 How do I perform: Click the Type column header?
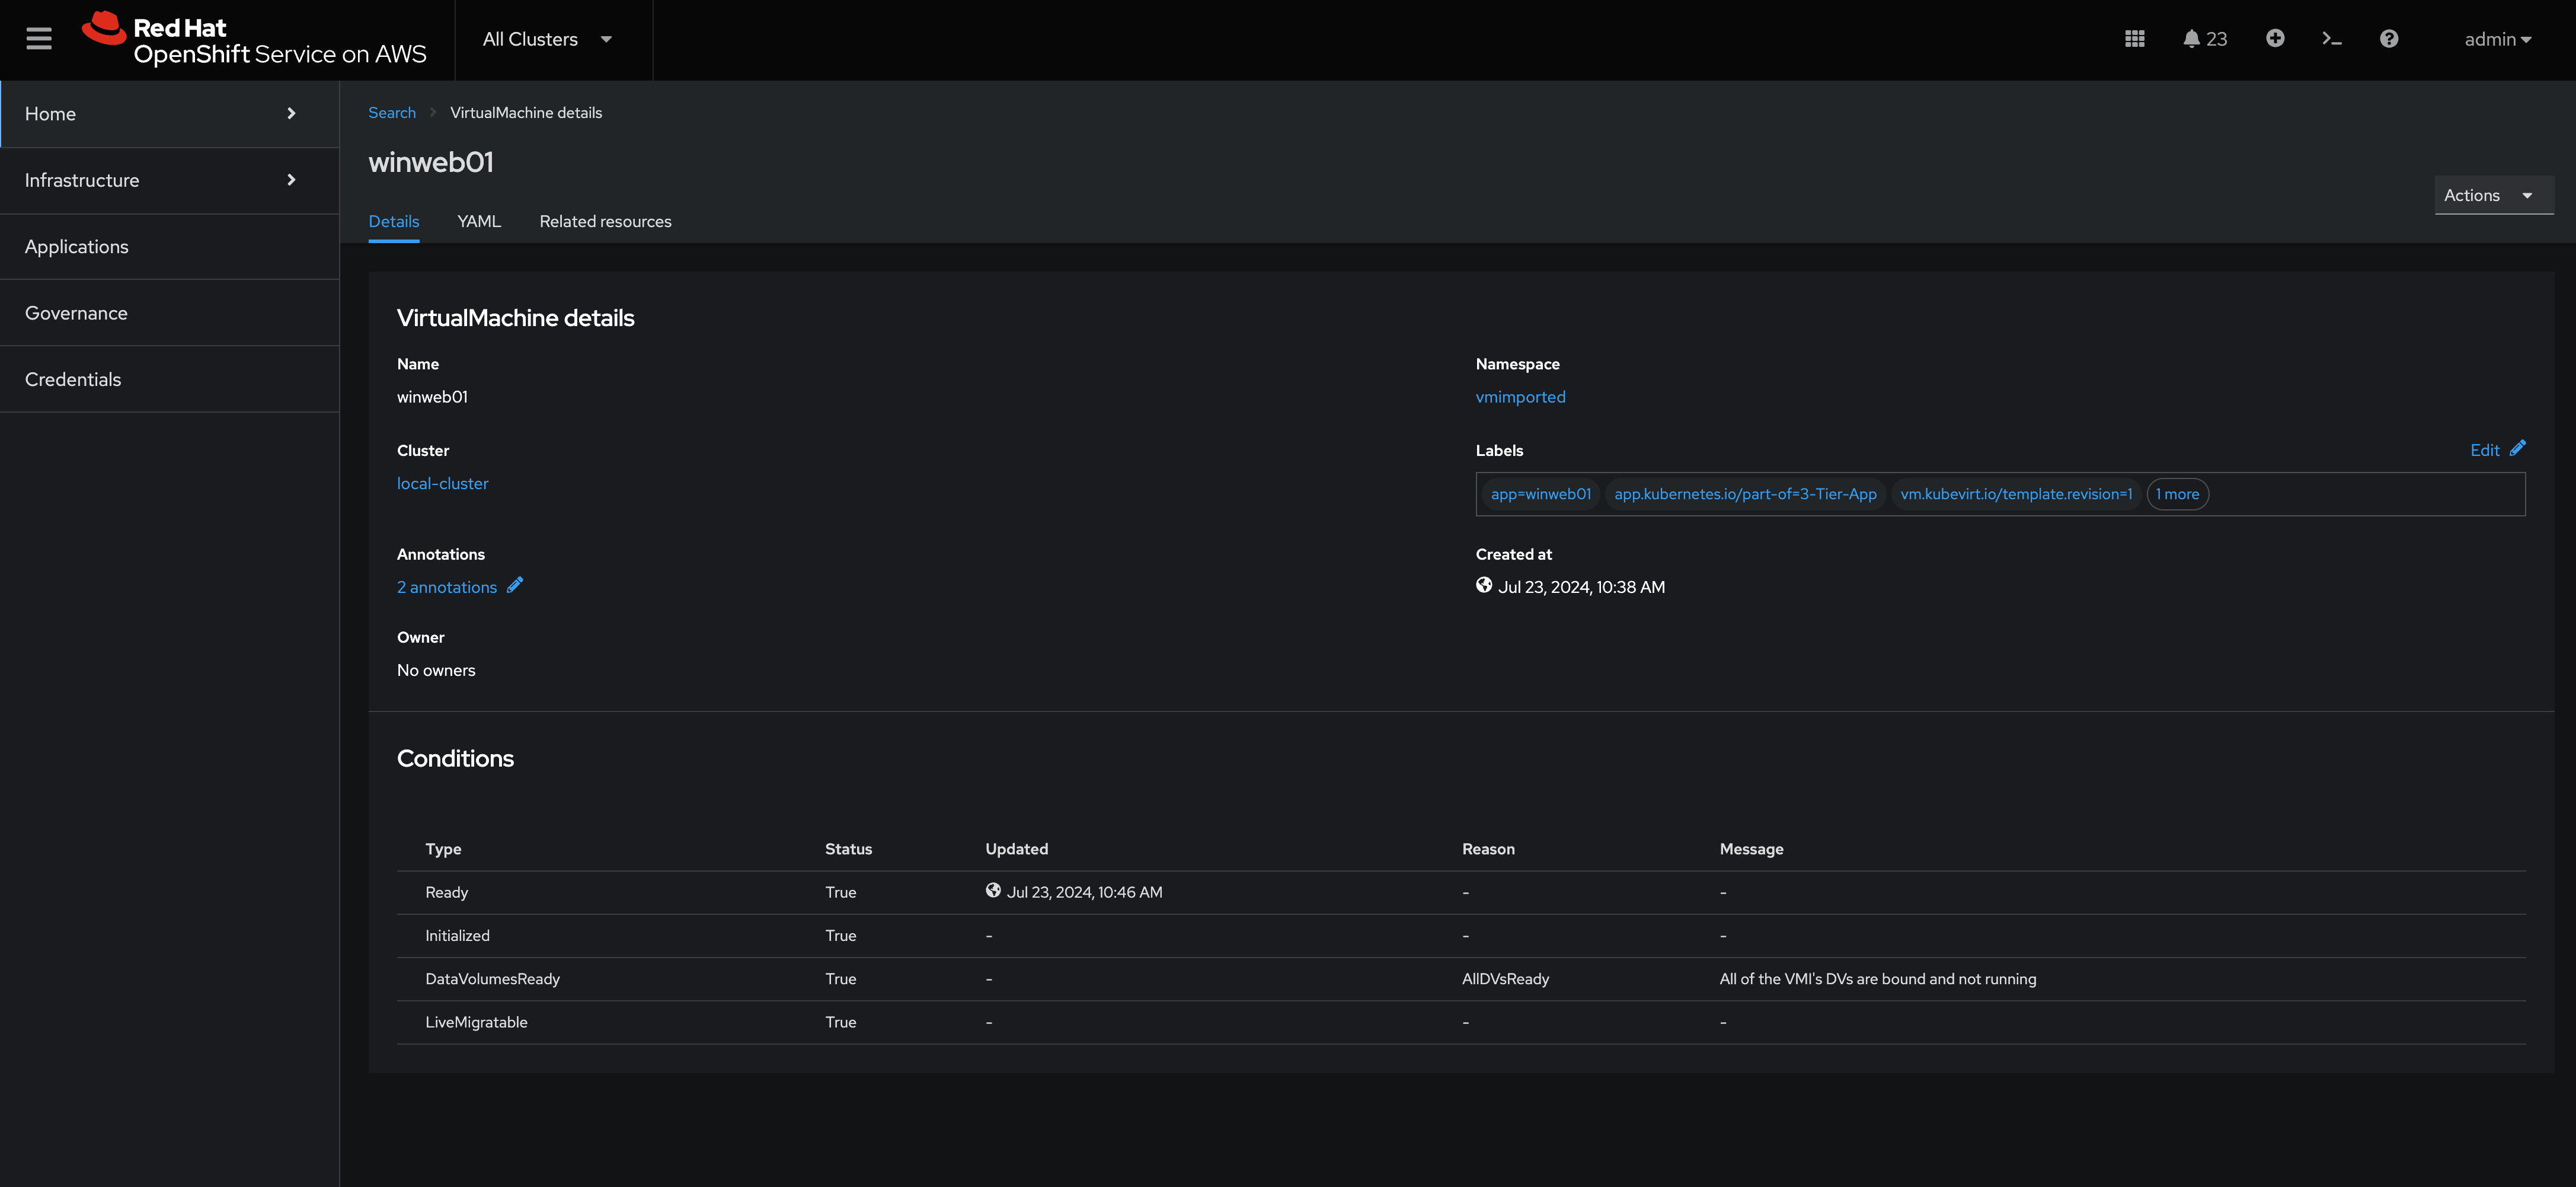[443, 849]
